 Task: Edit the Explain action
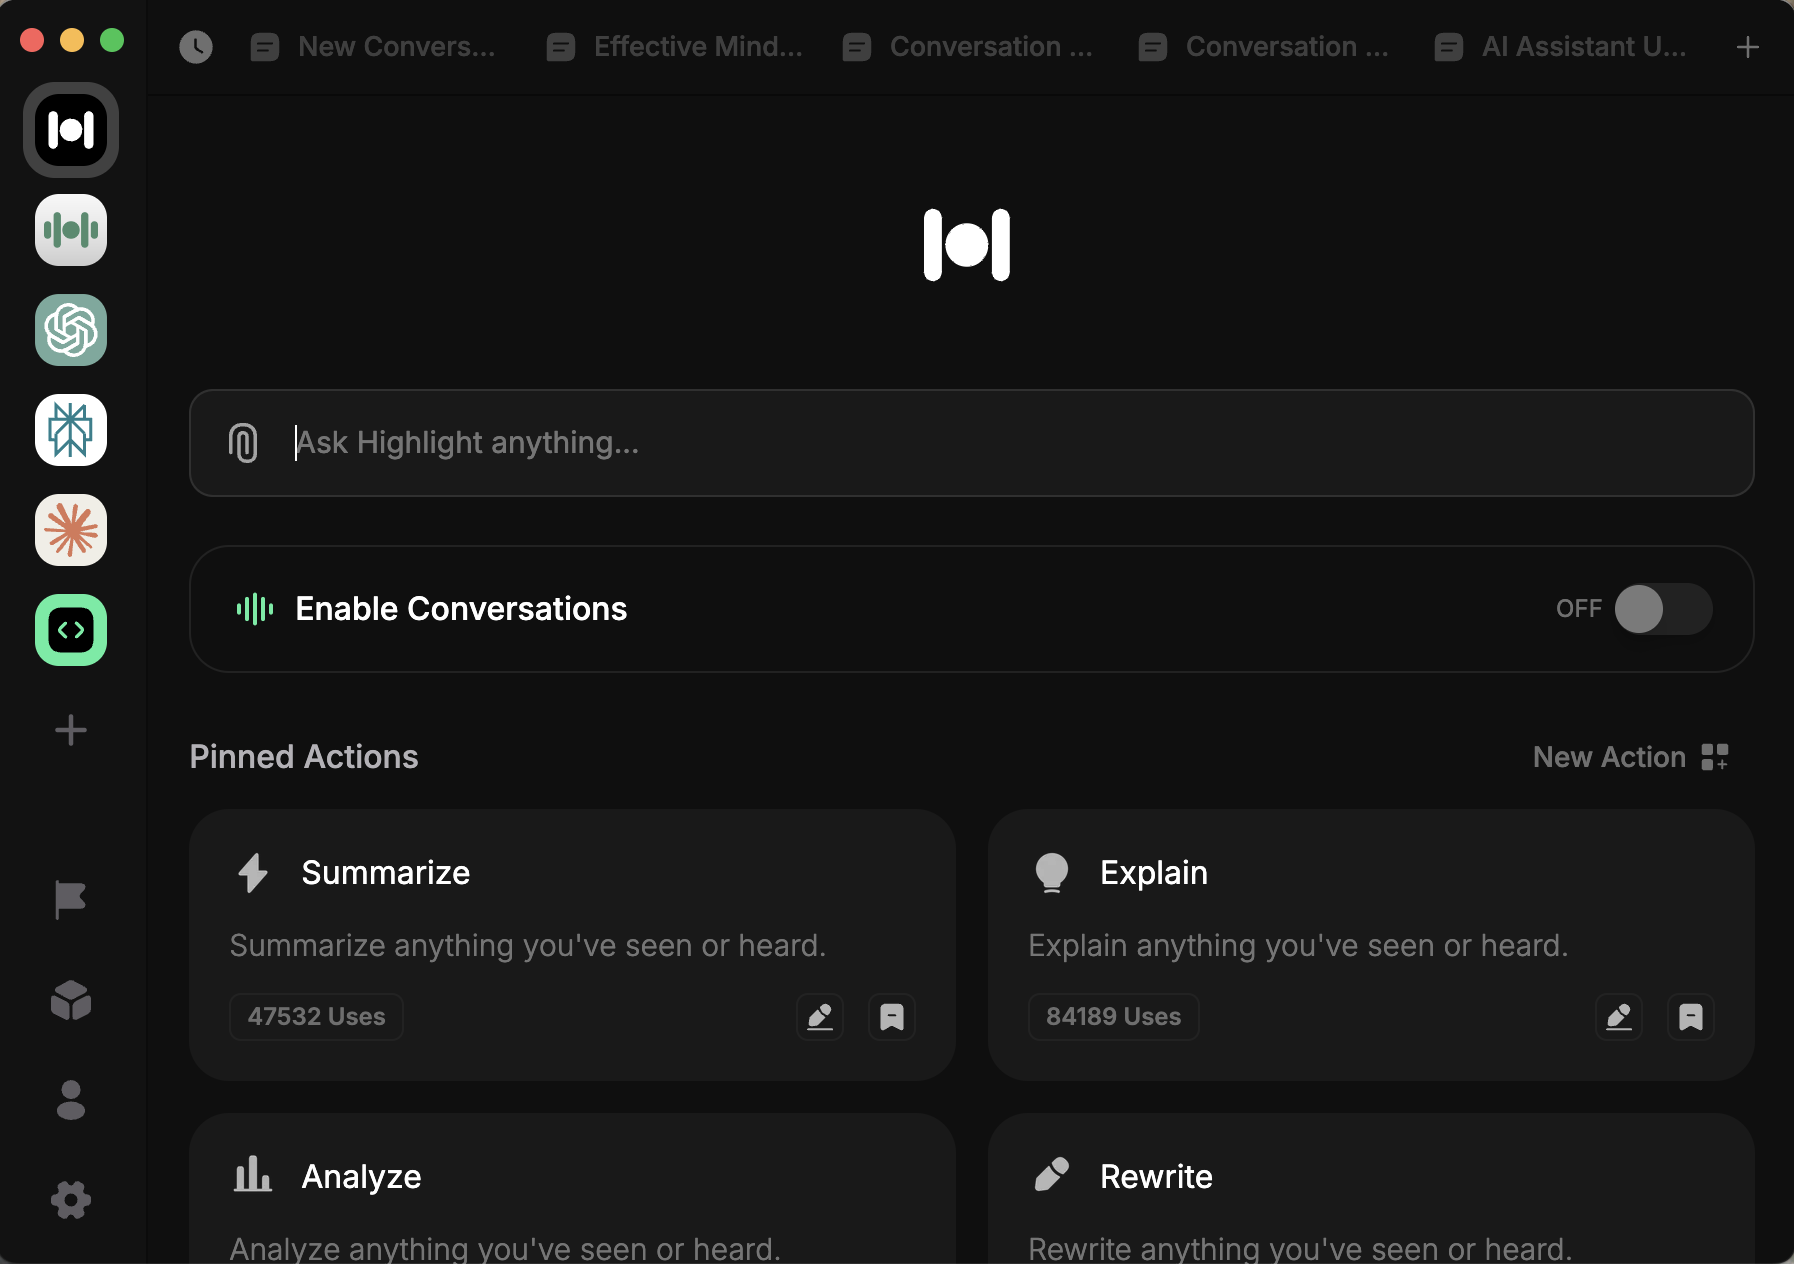pos(1619,1017)
